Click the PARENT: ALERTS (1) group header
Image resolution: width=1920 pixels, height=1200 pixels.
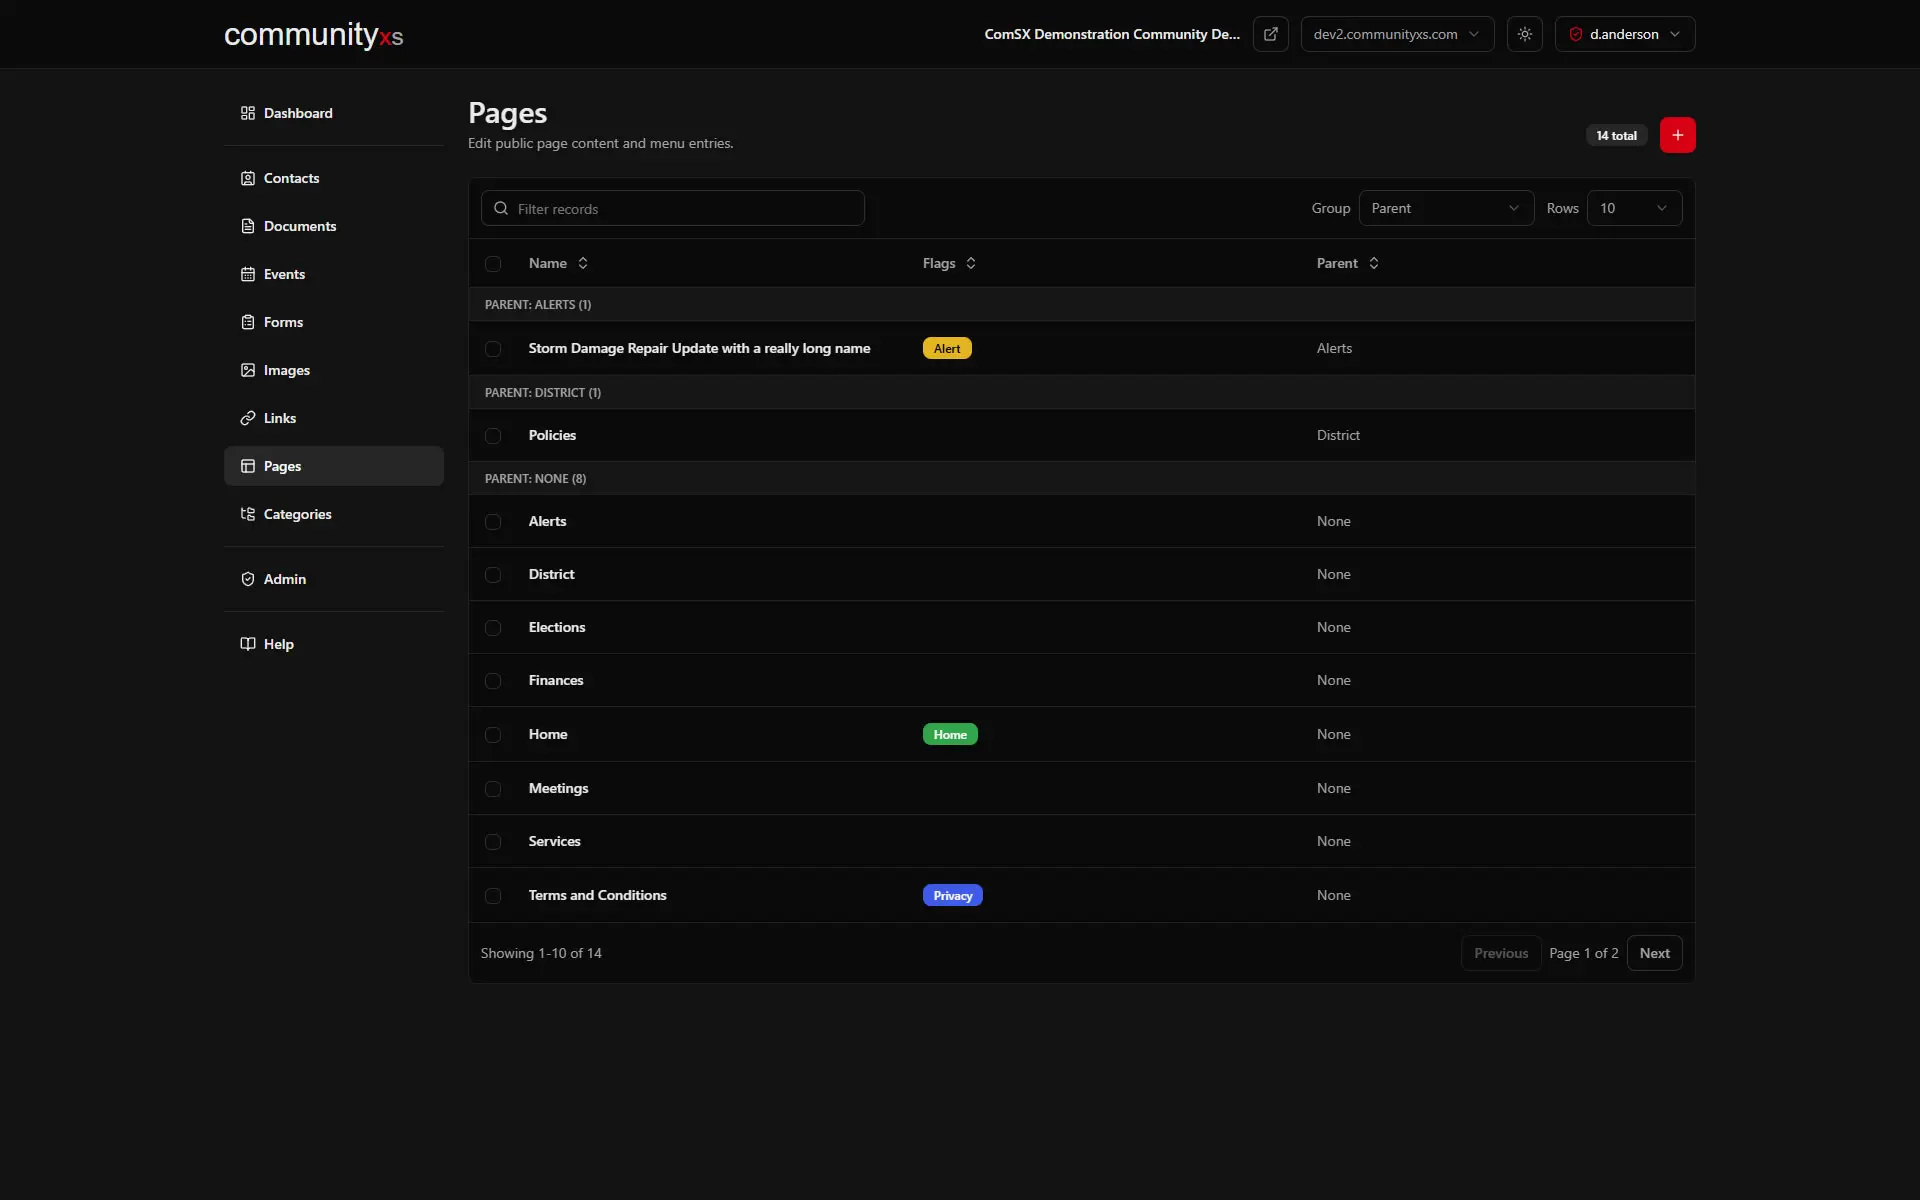tap(1081, 304)
